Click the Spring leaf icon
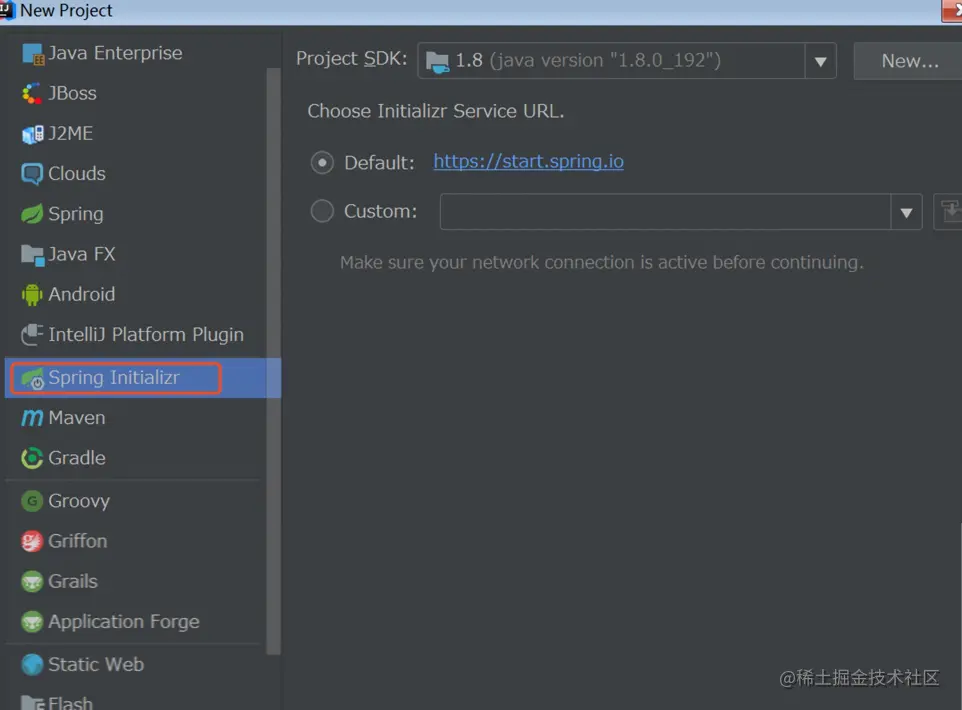 [32, 214]
